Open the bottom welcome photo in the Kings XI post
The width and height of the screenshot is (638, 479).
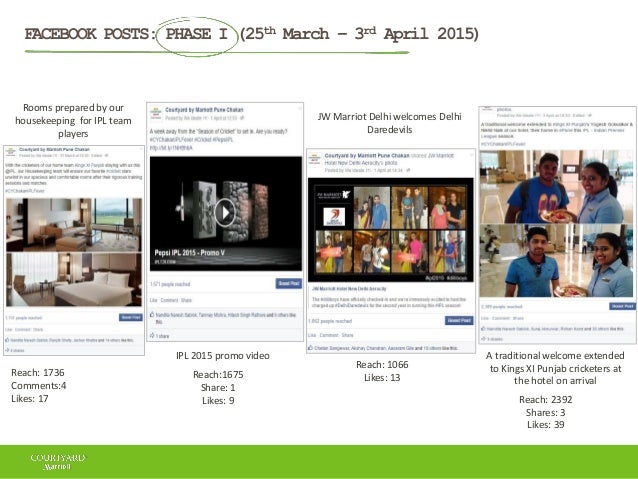point(556,260)
